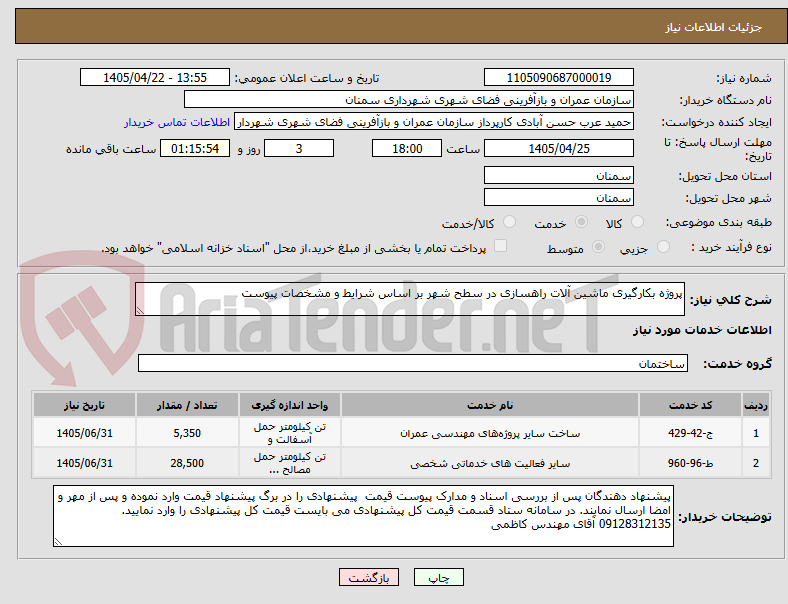The height and width of the screenshot is (604, 788).
Task: Click the ردیف column header
Action: click(x=756, y=405)
